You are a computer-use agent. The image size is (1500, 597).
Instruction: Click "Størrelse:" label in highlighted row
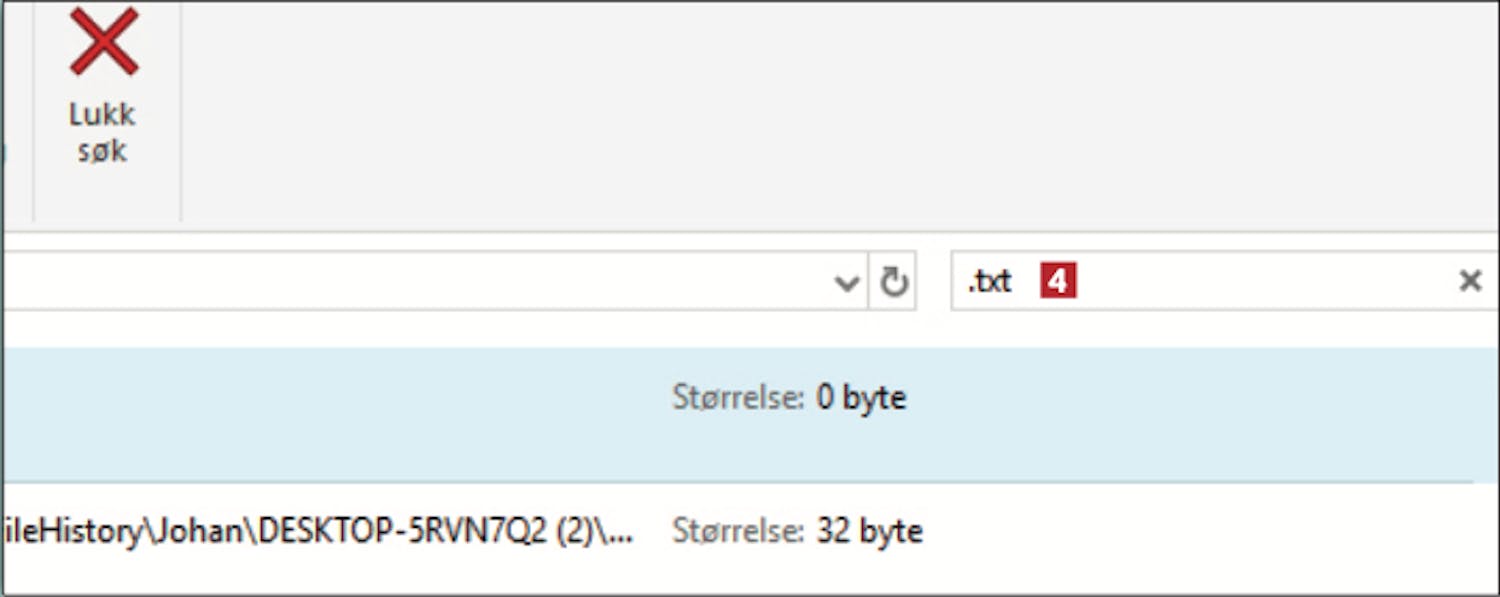(738, 398)
